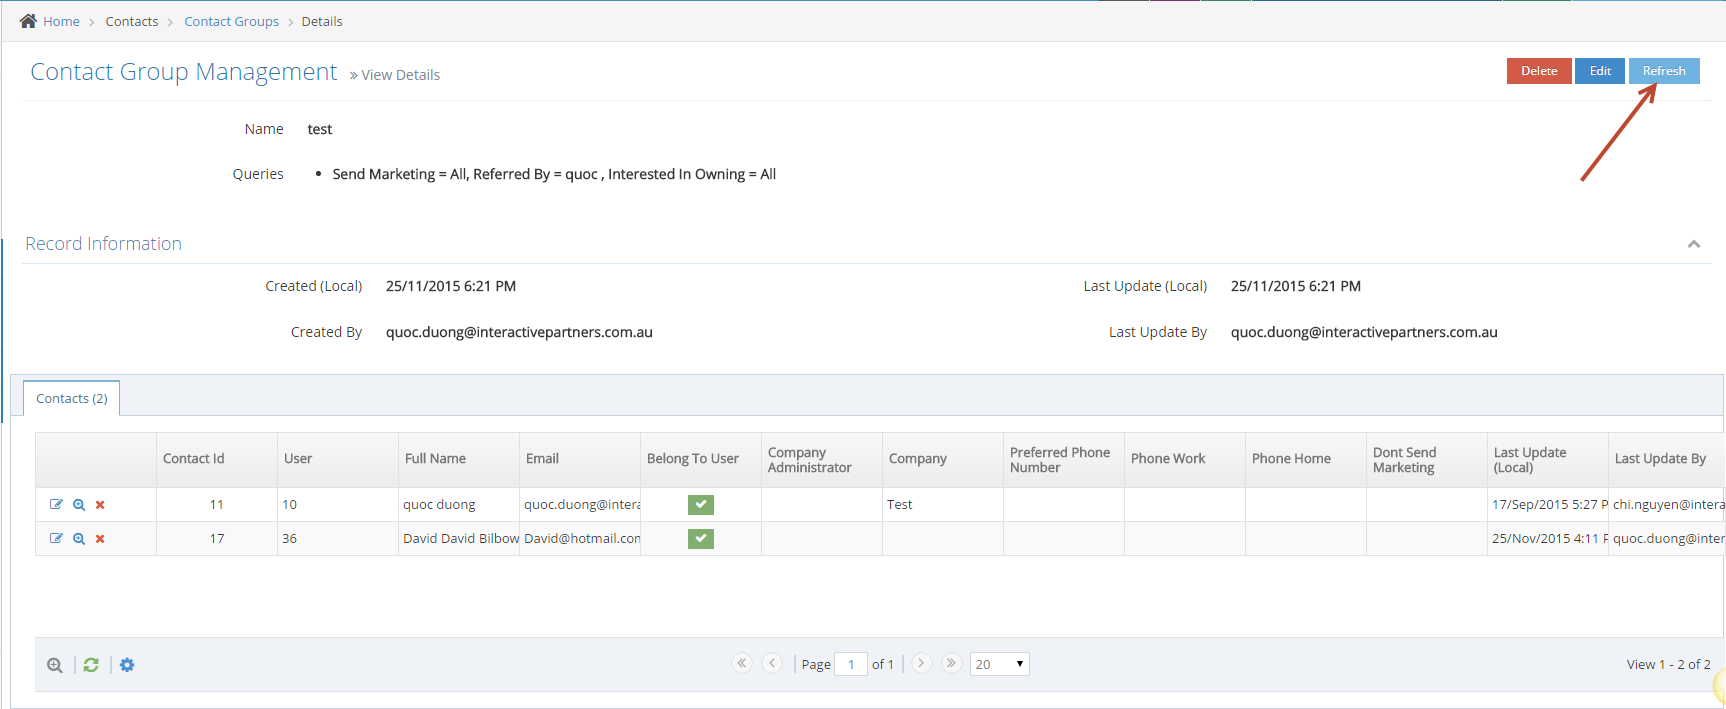Collapse the Record Information section
The height and width of the screenshot is (709, 1726).
coord(1694,244)
